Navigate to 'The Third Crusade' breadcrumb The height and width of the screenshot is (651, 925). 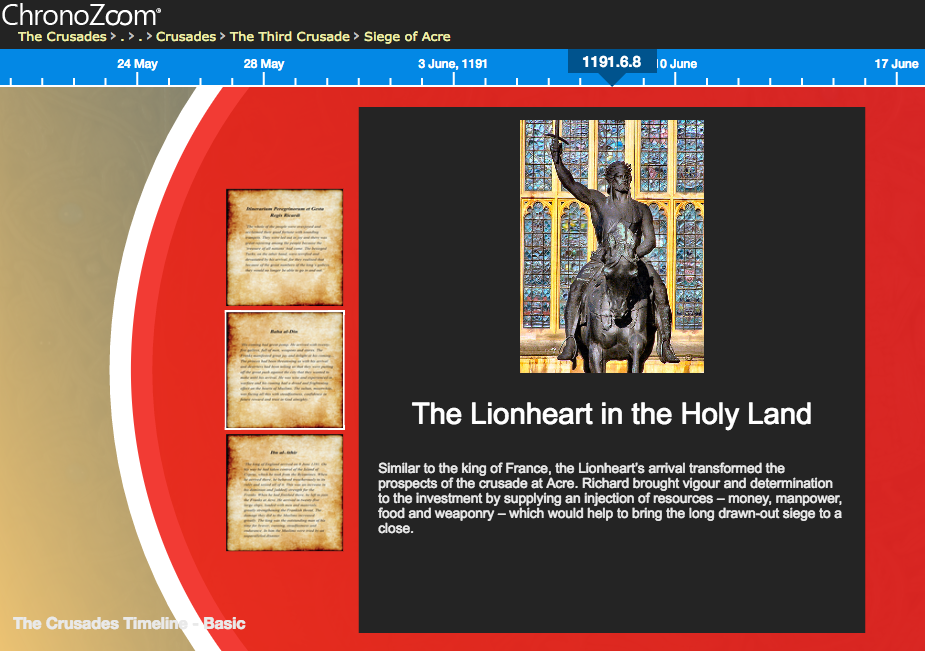coord(289,37)
